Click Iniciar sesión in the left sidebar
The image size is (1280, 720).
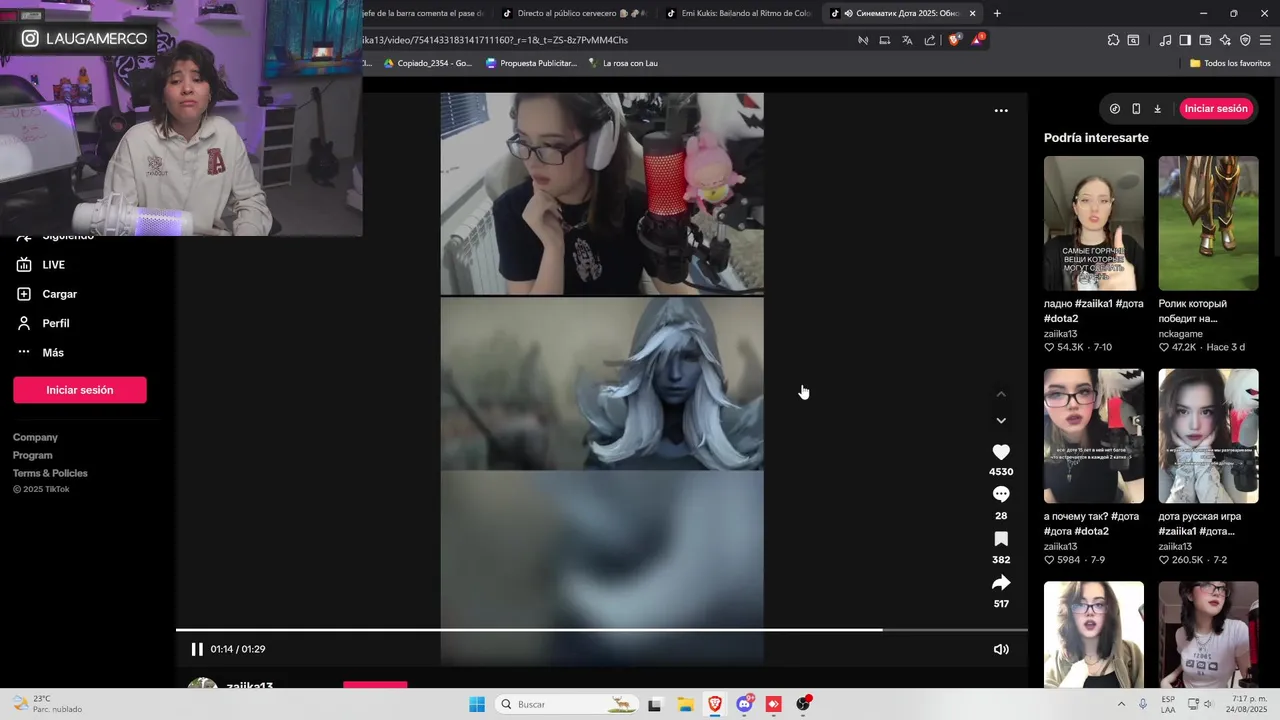click(80, 390)
